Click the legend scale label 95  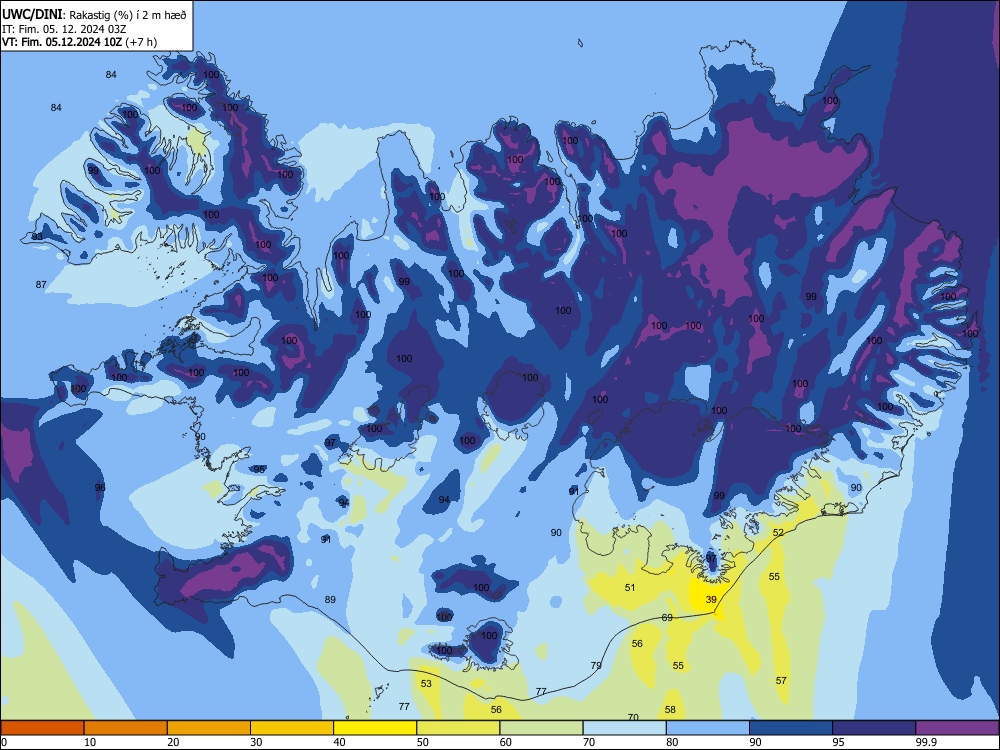[x=838, y=742]
